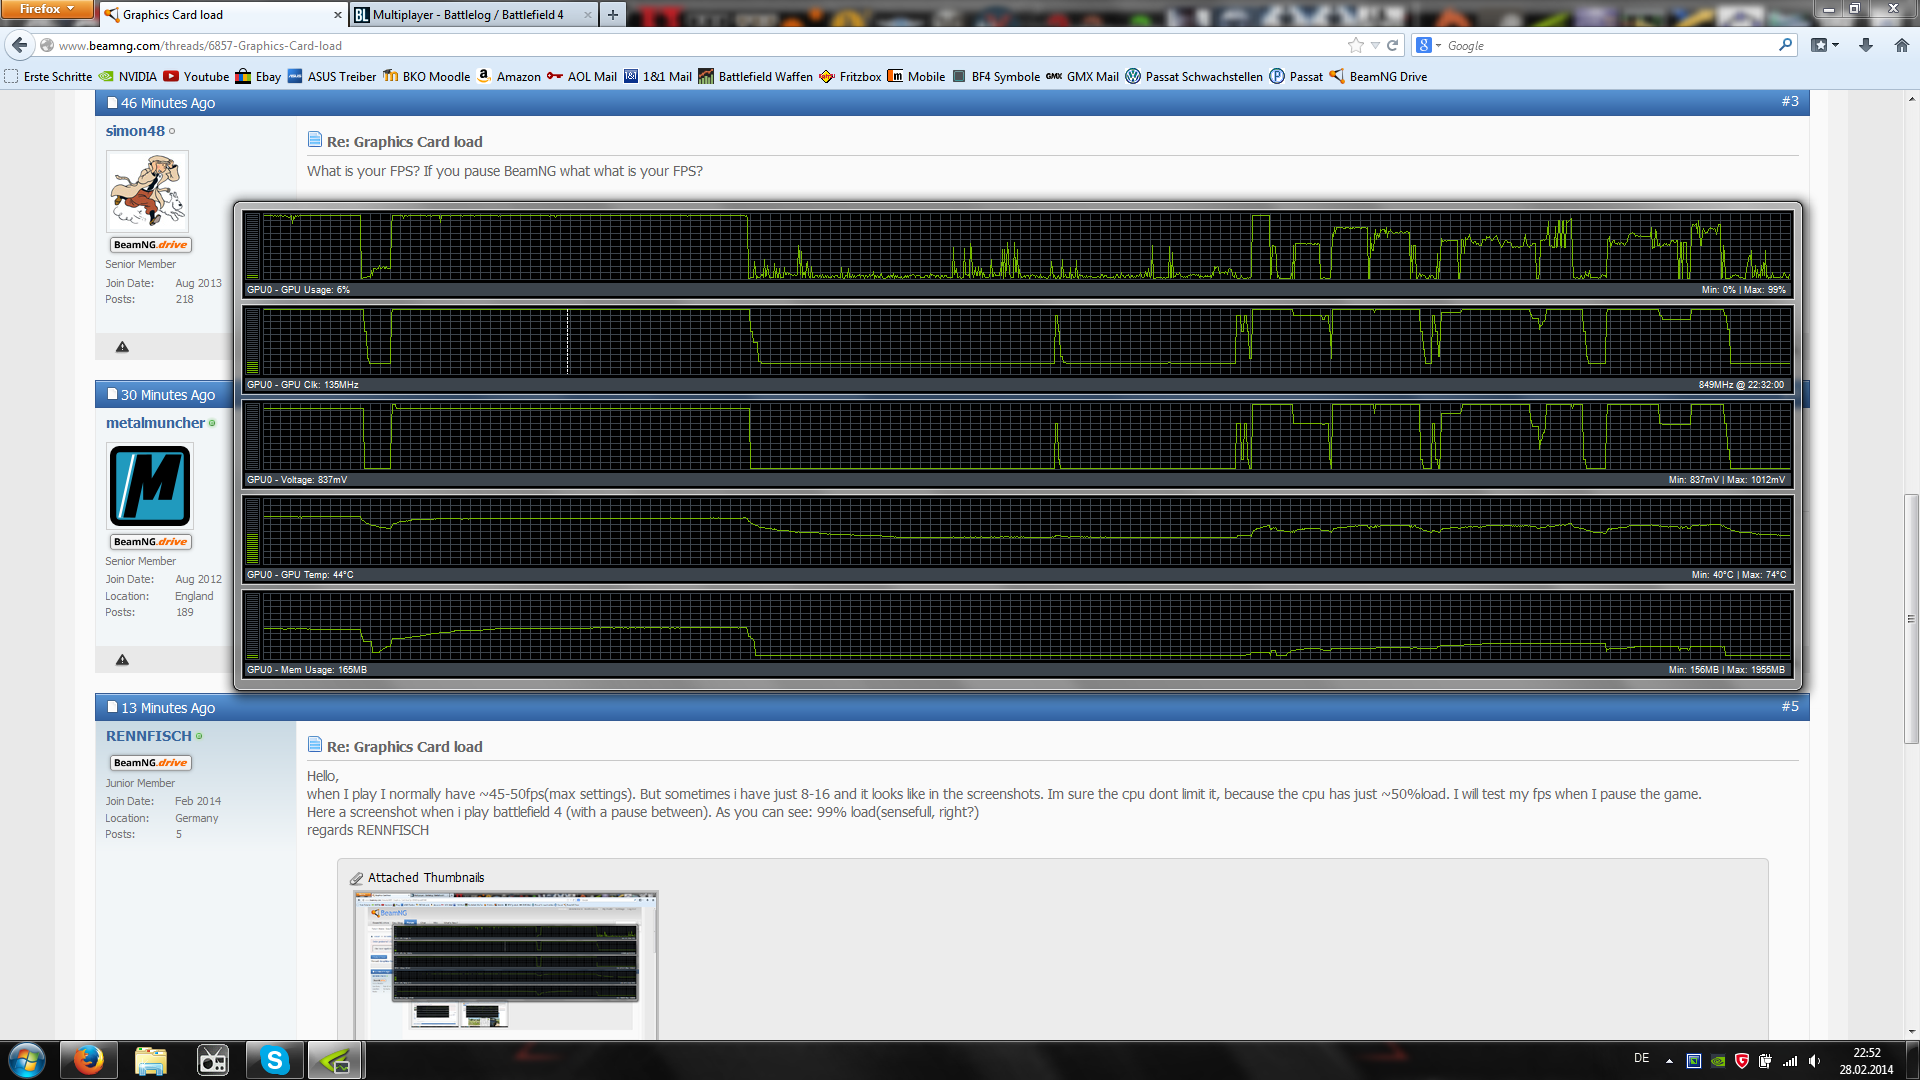
Task: Open Battlefield Waffen bookmark
Action: click(756, 76)
